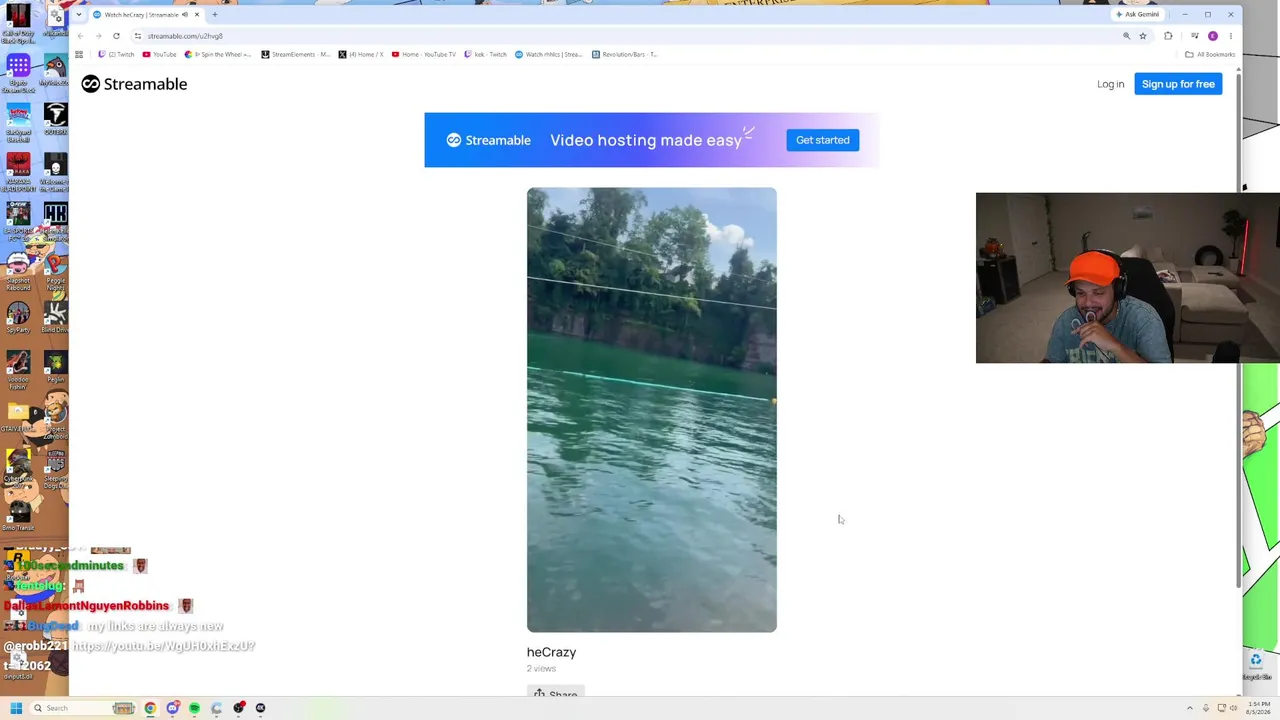Select the Call of Duty Black Ops desktop icon
The image size is (1280, 720).
click(x=18, y=24)
